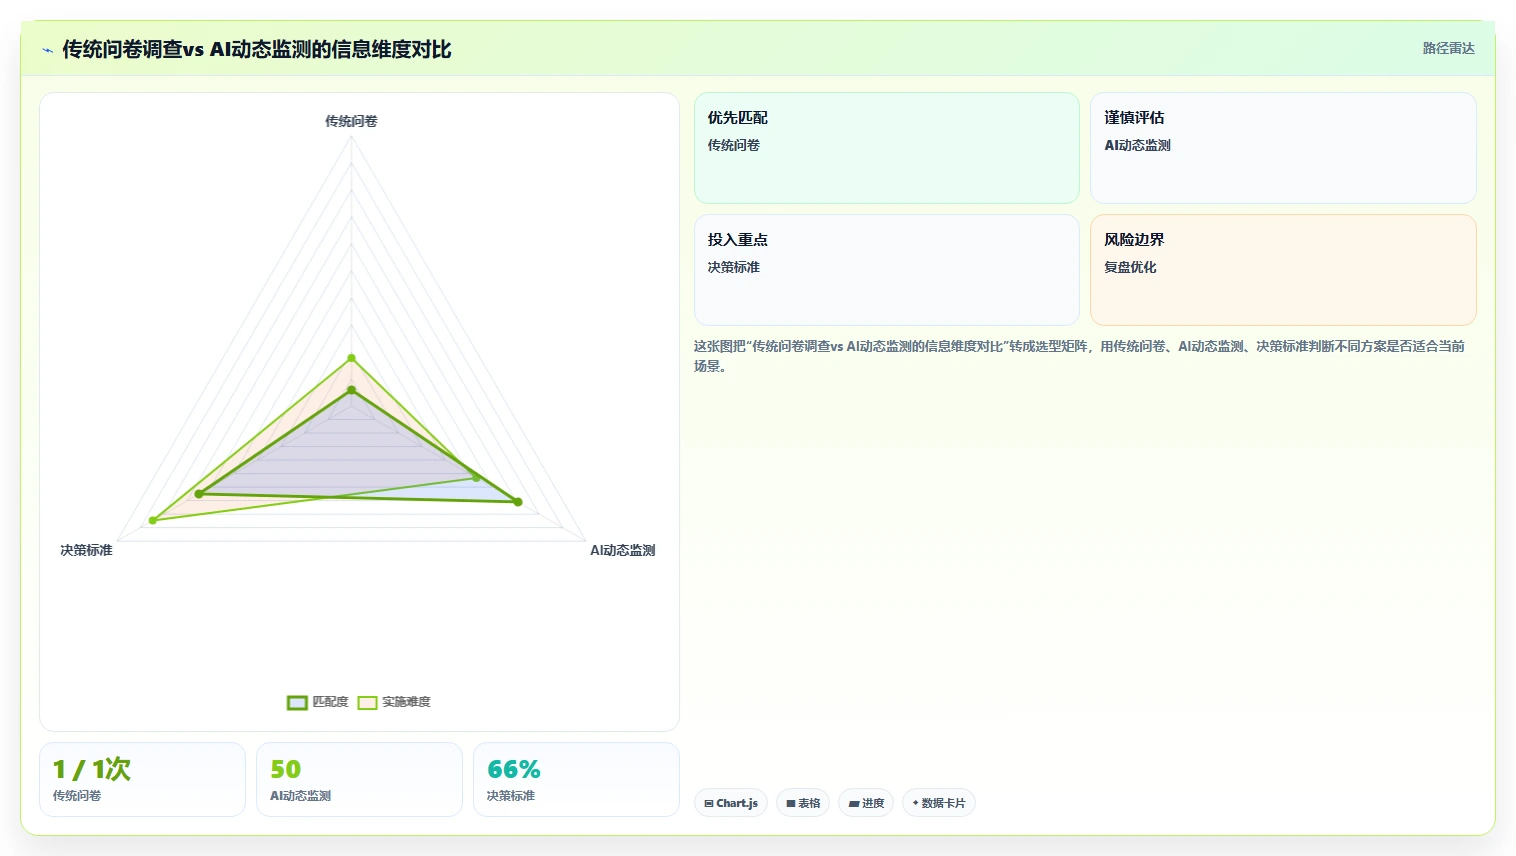Click the 实施难度 data point on 传统问卷 axis
Screen dimensions: 1516x856
click(x=351, y=358)
